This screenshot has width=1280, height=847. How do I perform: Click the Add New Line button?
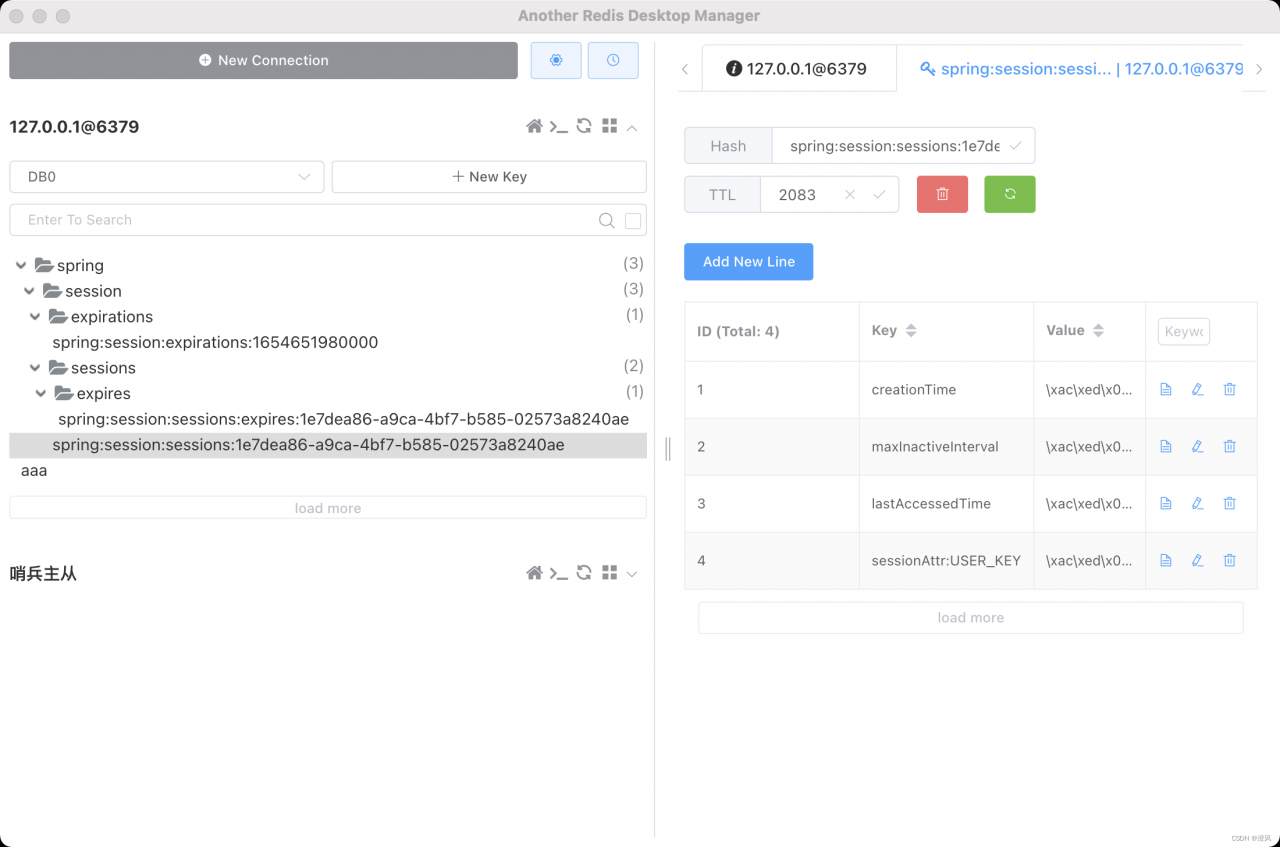click(x=749, y=262)
